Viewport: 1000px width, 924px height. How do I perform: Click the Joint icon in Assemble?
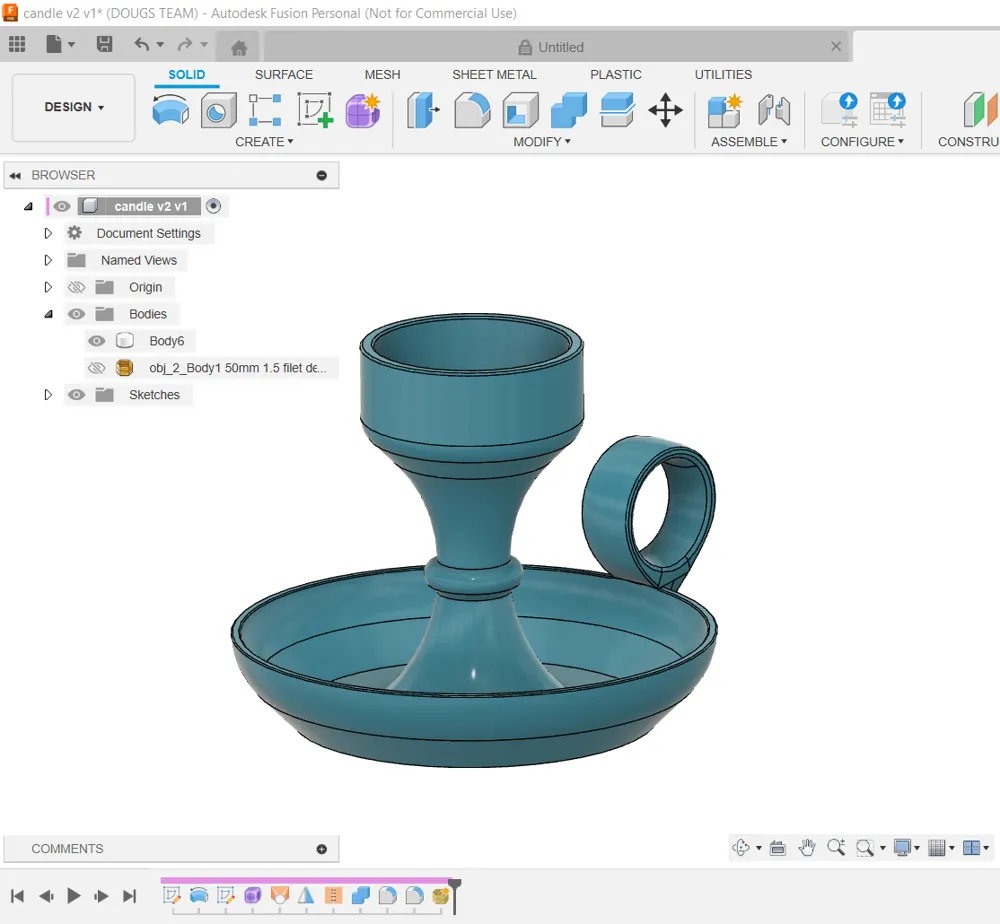(774, 110)
